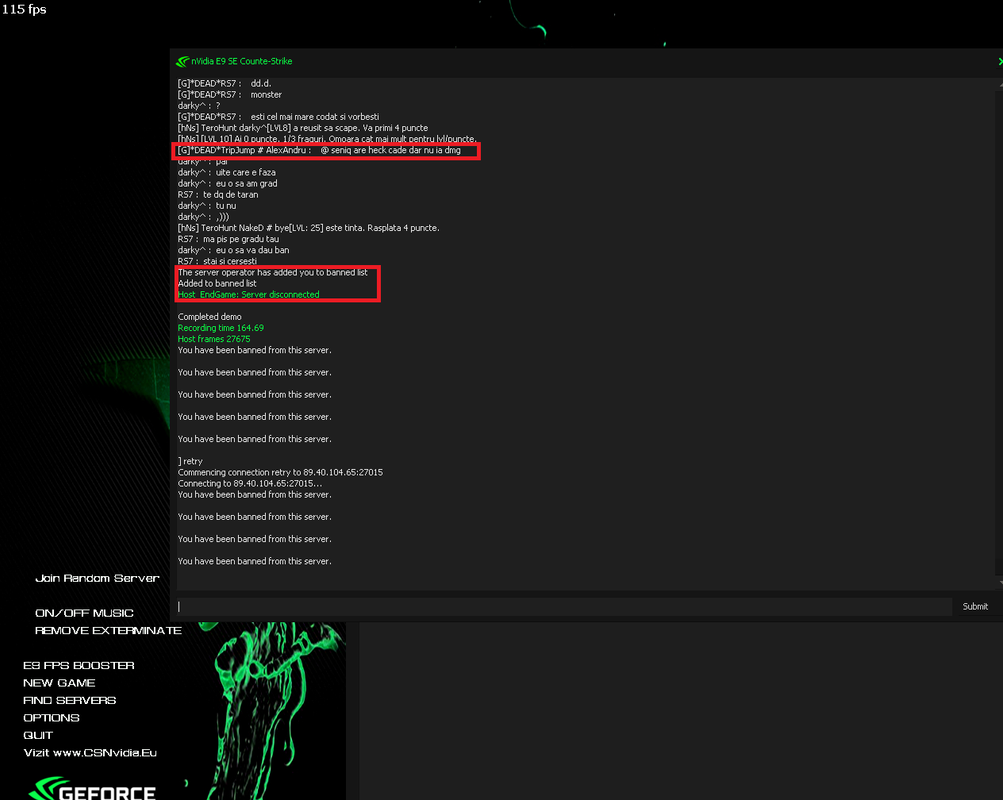Open E9 FPS BOOSTER menu item
Screen dimensions: 1003x800
[x=79, y=665]
